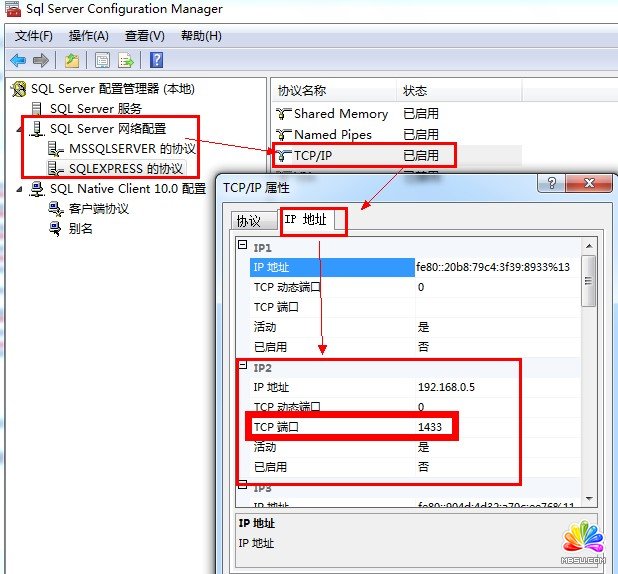
Task: Click the Forward arrow toolbar icon
Action: pos(41,61)
